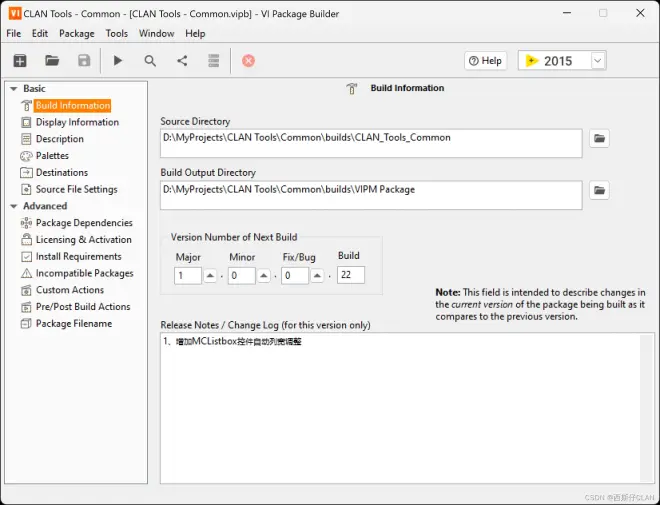
Task: Click the stacked list toolbar icon
Action: click(214, 61)
